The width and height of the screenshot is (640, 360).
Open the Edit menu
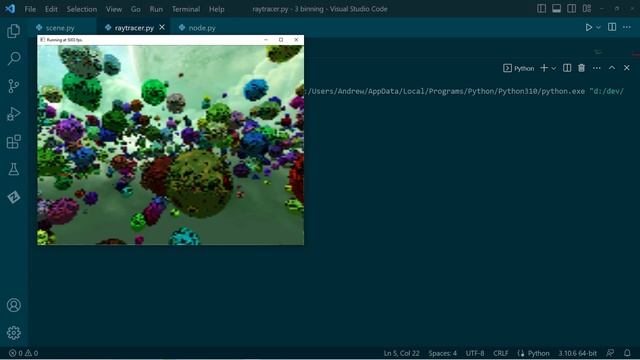coord(51,9)
